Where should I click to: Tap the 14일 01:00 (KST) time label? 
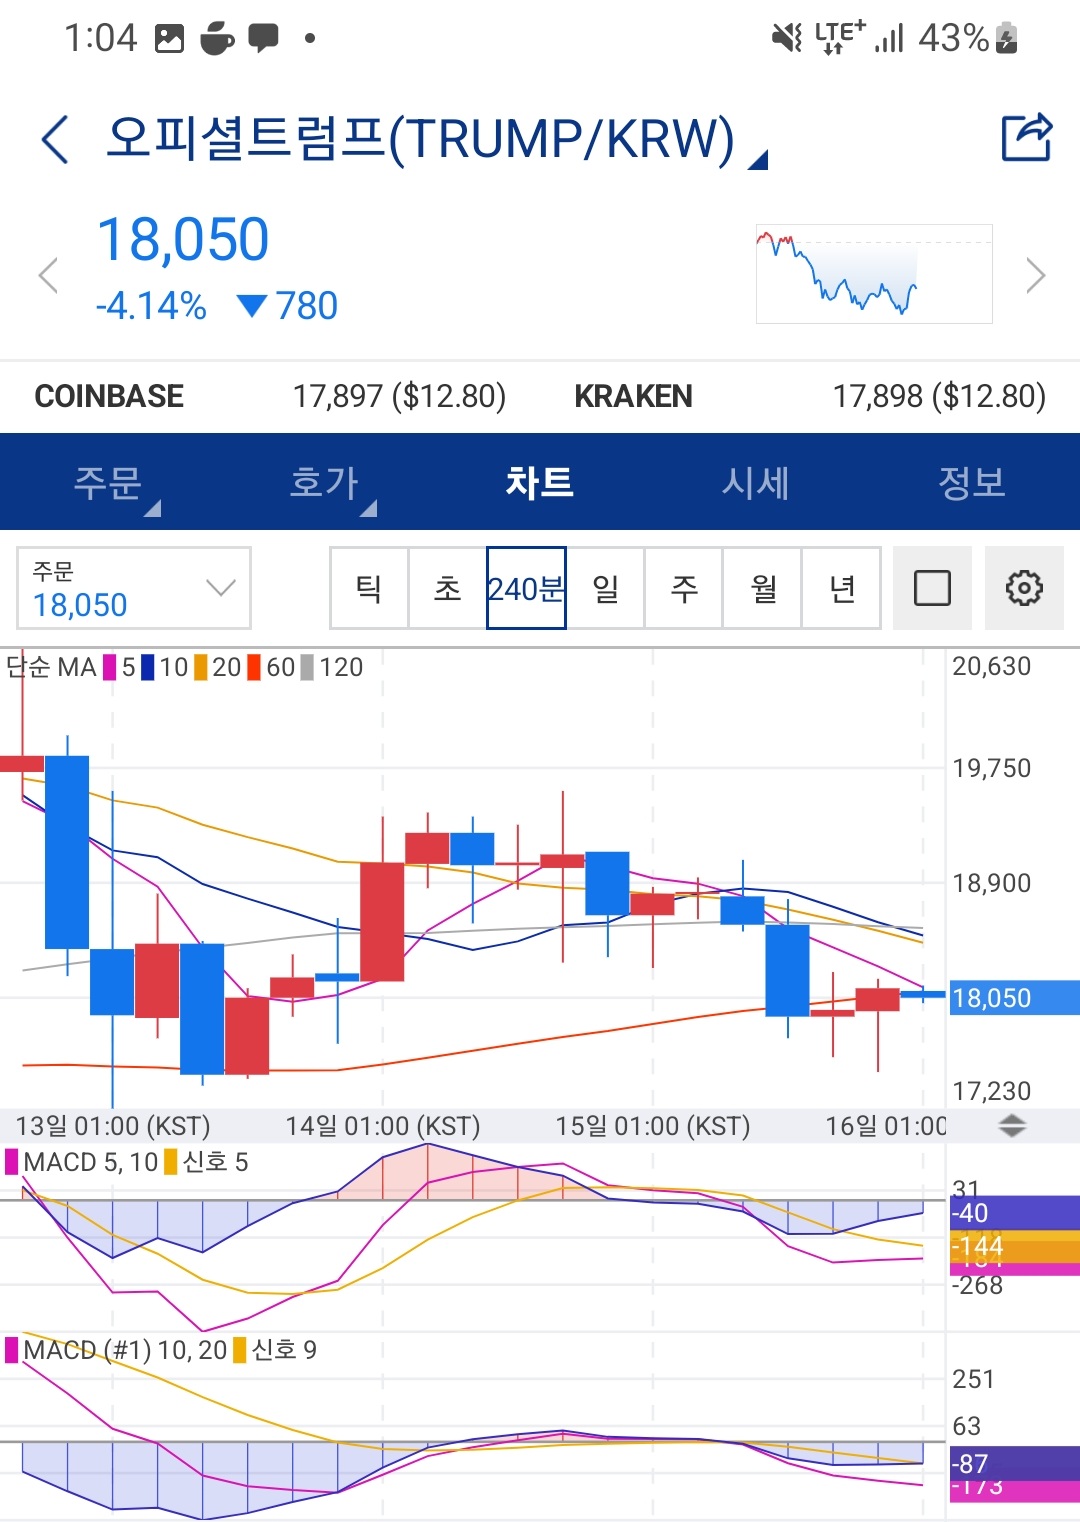coord(383,1126)
